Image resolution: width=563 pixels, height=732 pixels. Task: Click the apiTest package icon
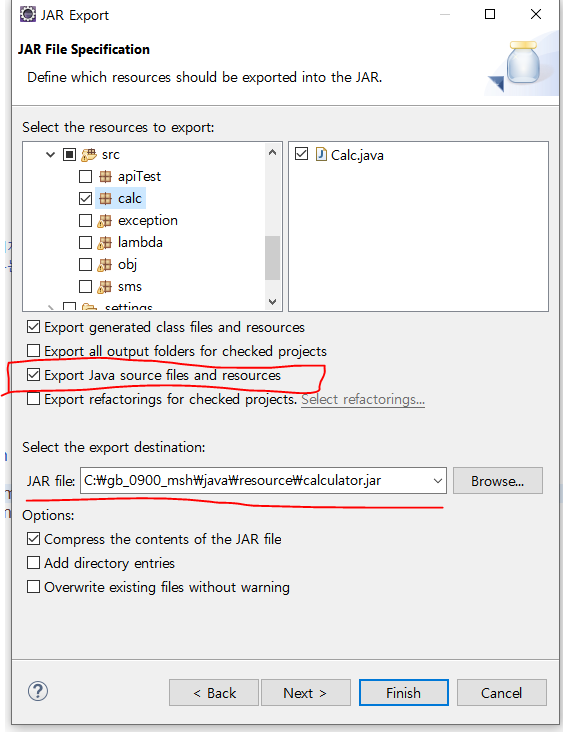(x=105, y=176)
